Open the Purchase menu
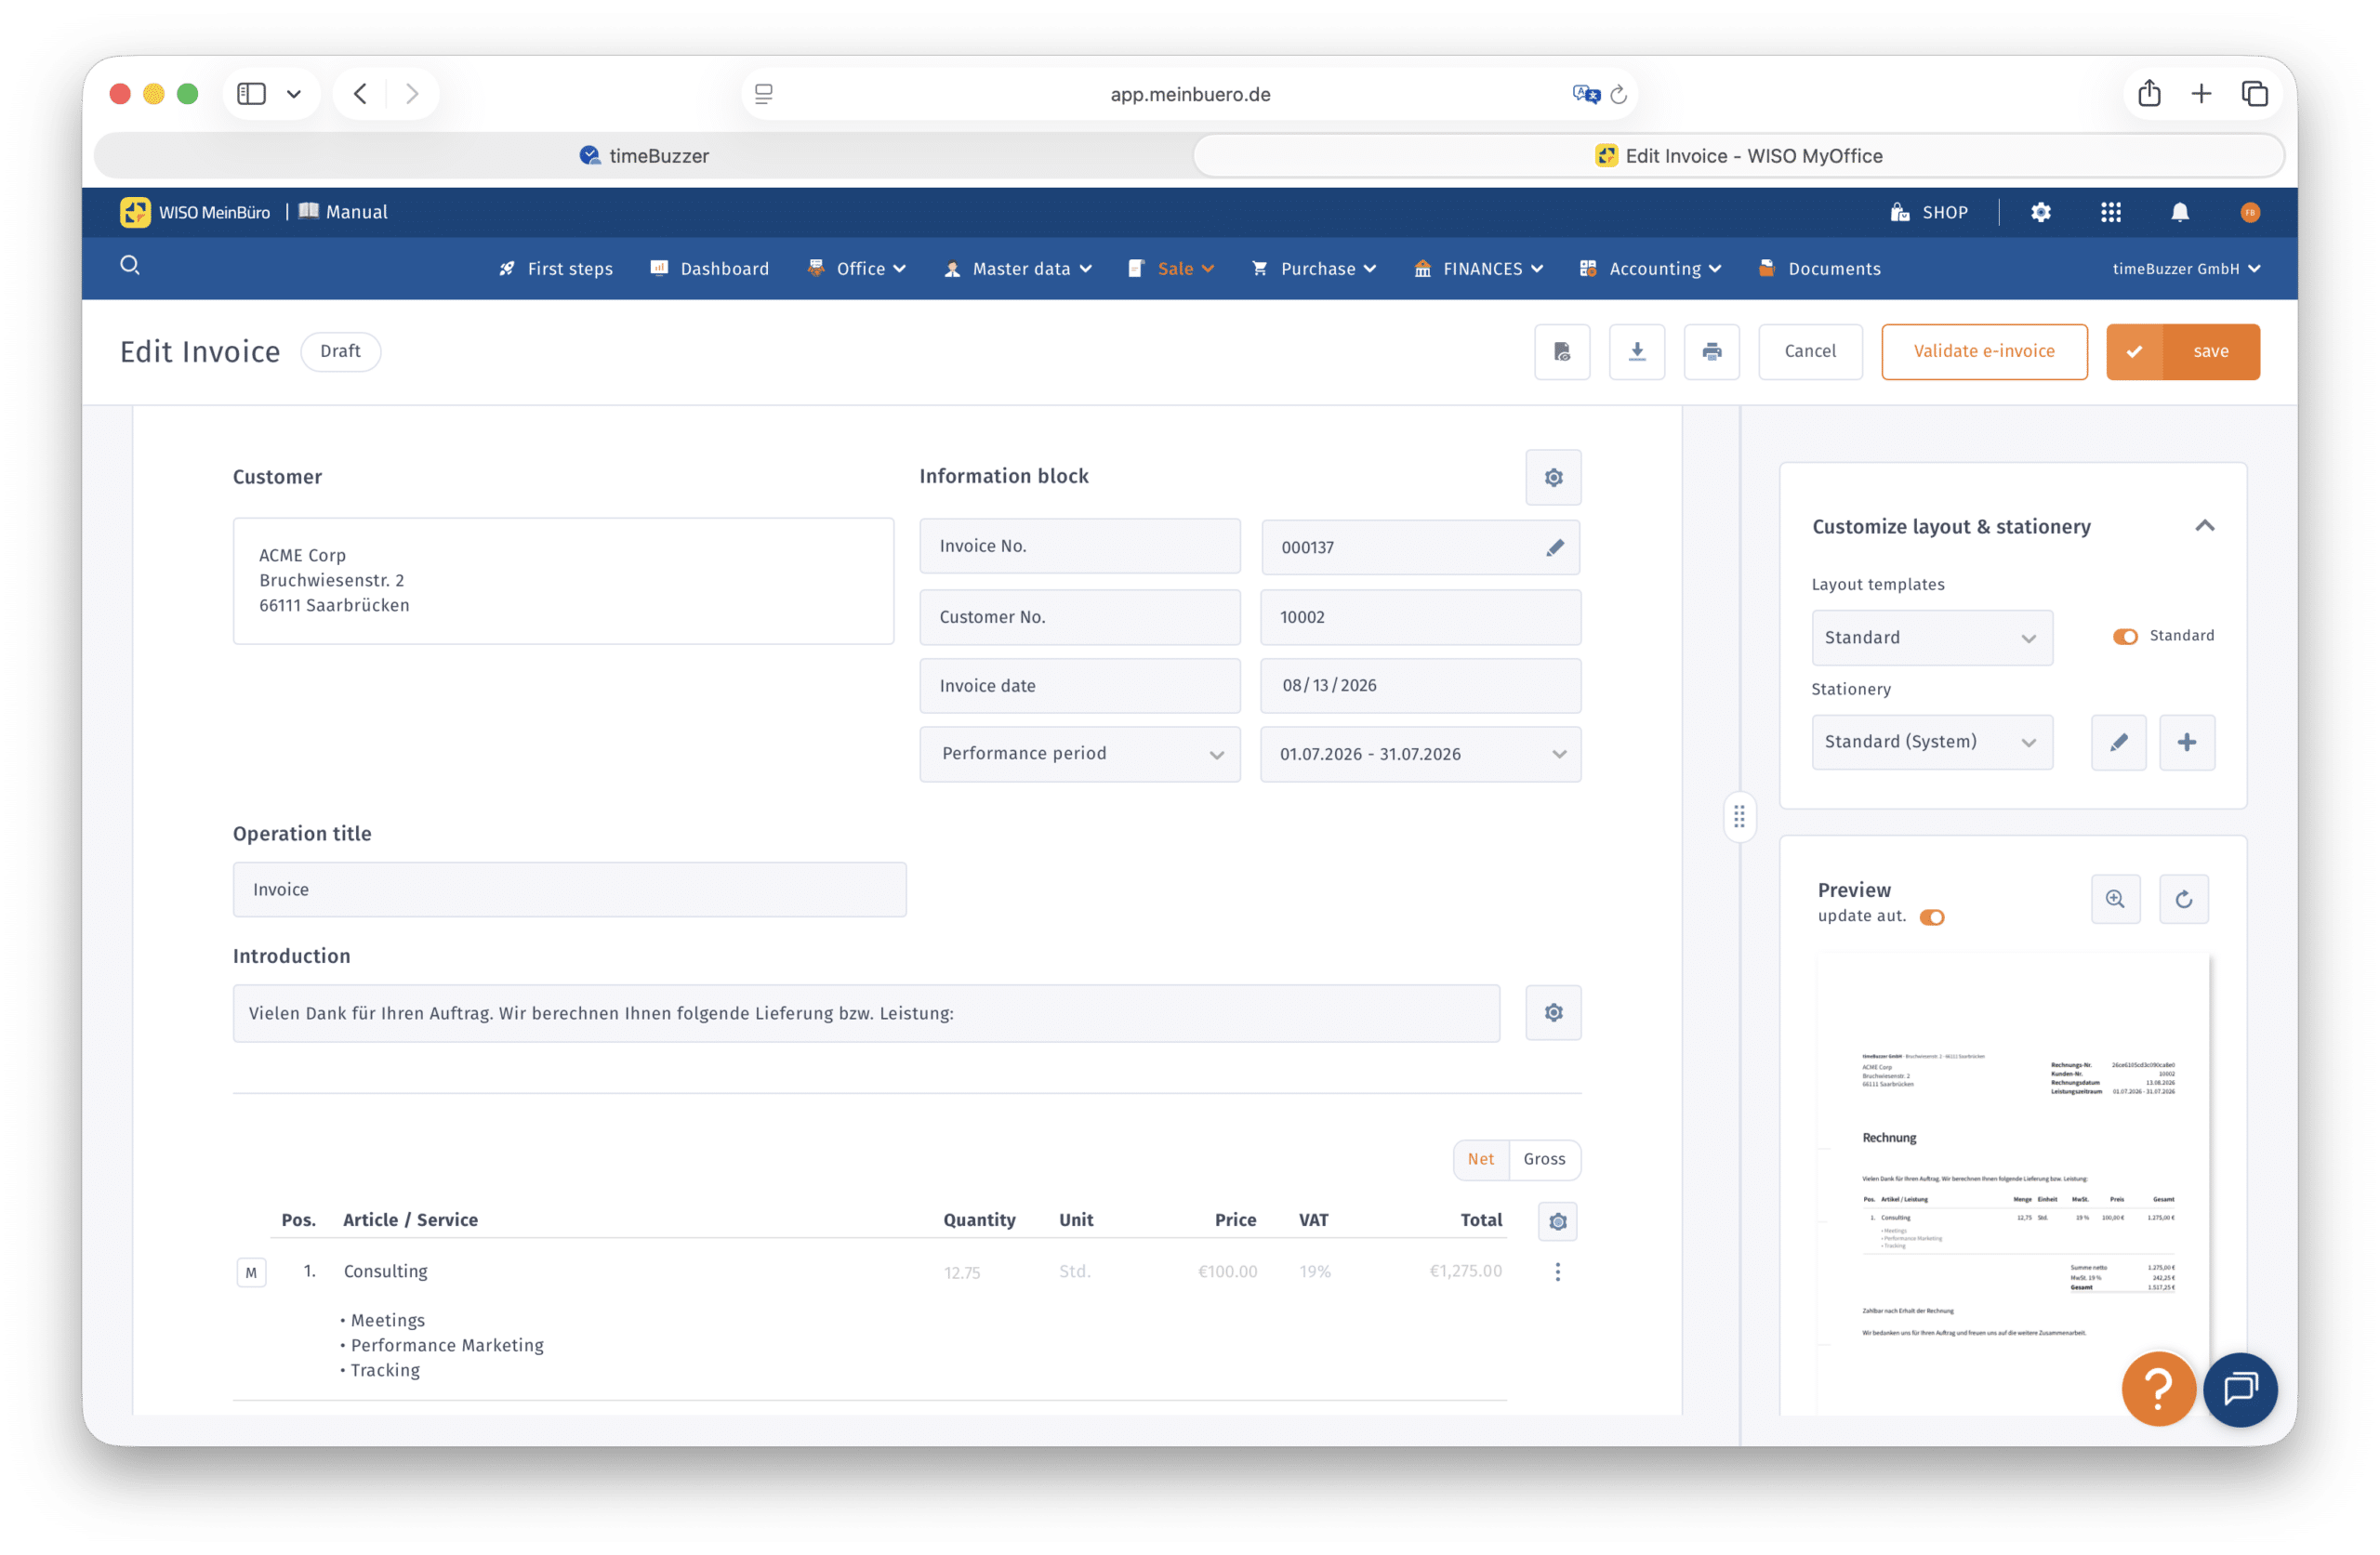Screen dimensions: 2380x1555 click(1314, 268)
